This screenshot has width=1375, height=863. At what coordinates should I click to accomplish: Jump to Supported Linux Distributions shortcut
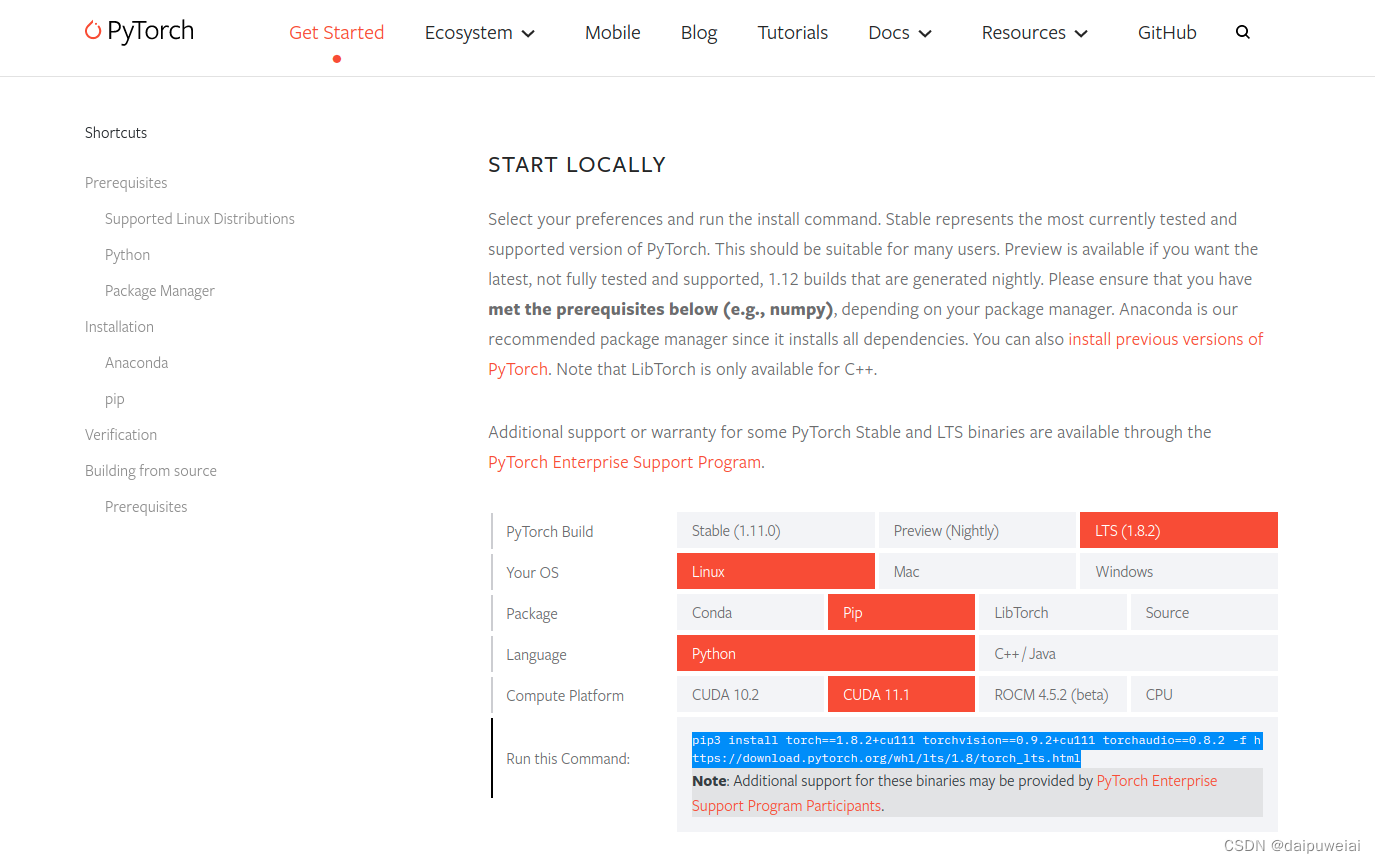point(200,219)
